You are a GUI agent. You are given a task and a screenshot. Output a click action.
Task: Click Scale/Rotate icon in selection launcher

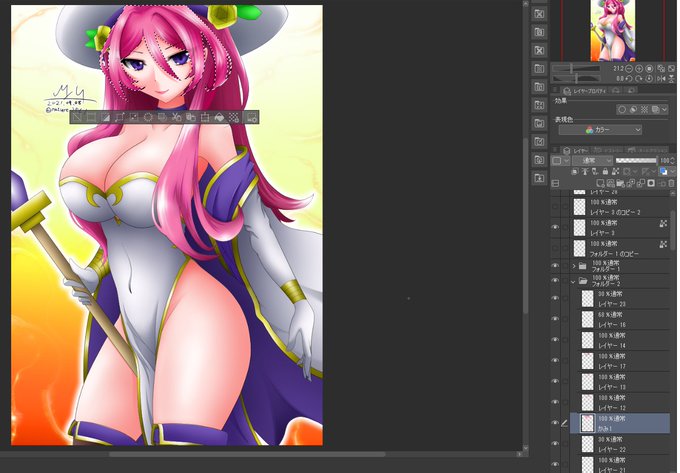(x=205, y=117)
